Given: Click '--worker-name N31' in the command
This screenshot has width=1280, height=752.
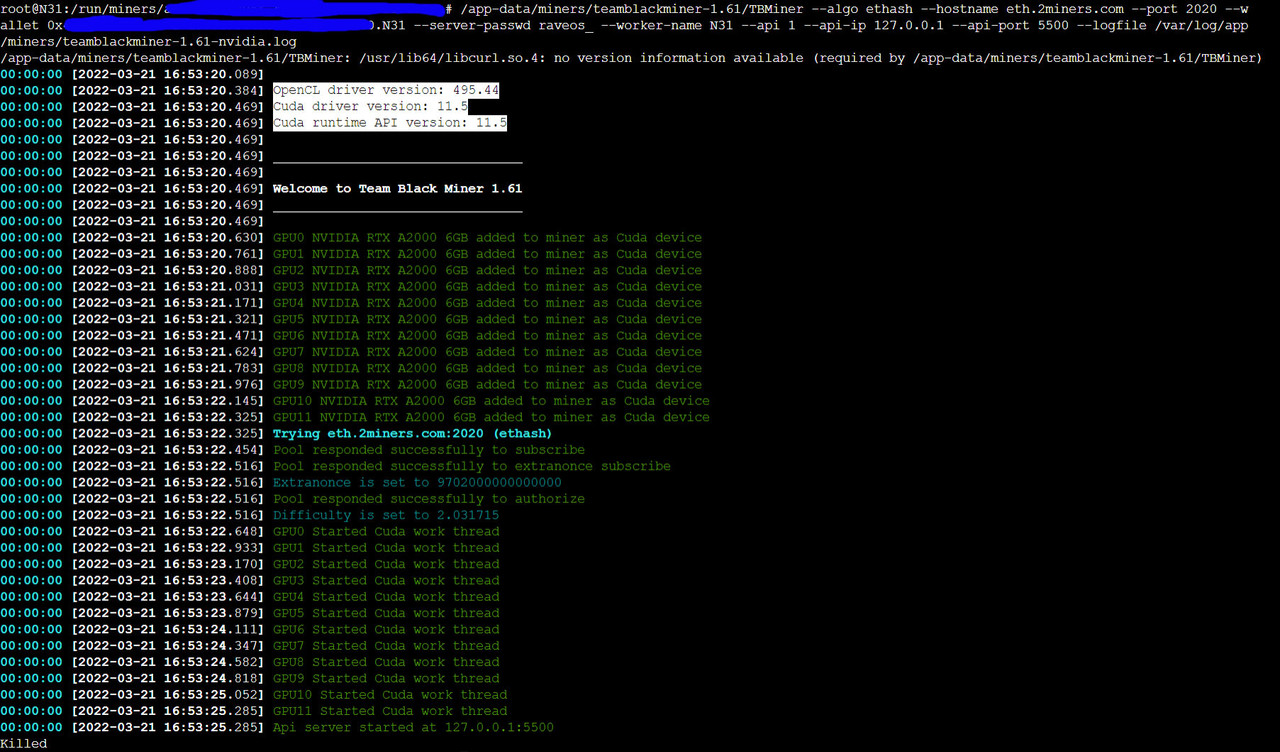Looking at the screenshot, I should pos(667,25).
